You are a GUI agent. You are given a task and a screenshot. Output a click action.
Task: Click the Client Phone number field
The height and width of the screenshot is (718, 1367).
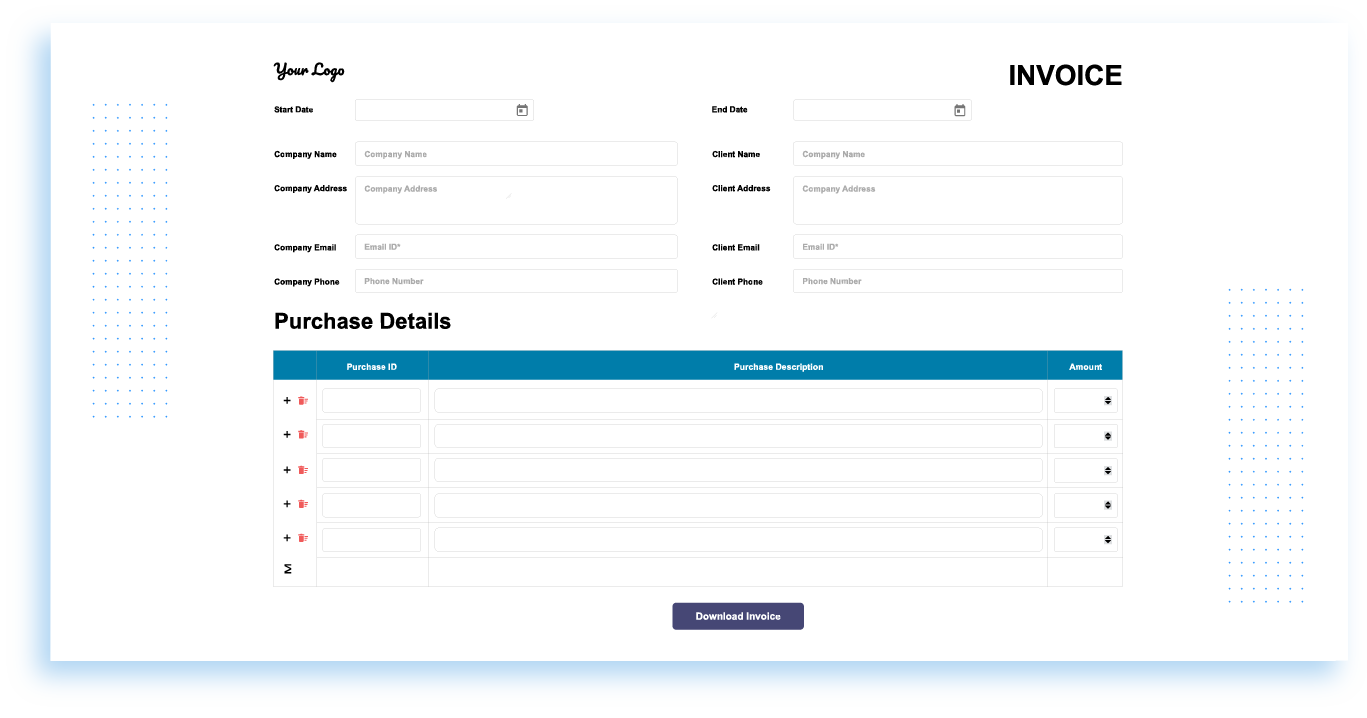[957, 280]
